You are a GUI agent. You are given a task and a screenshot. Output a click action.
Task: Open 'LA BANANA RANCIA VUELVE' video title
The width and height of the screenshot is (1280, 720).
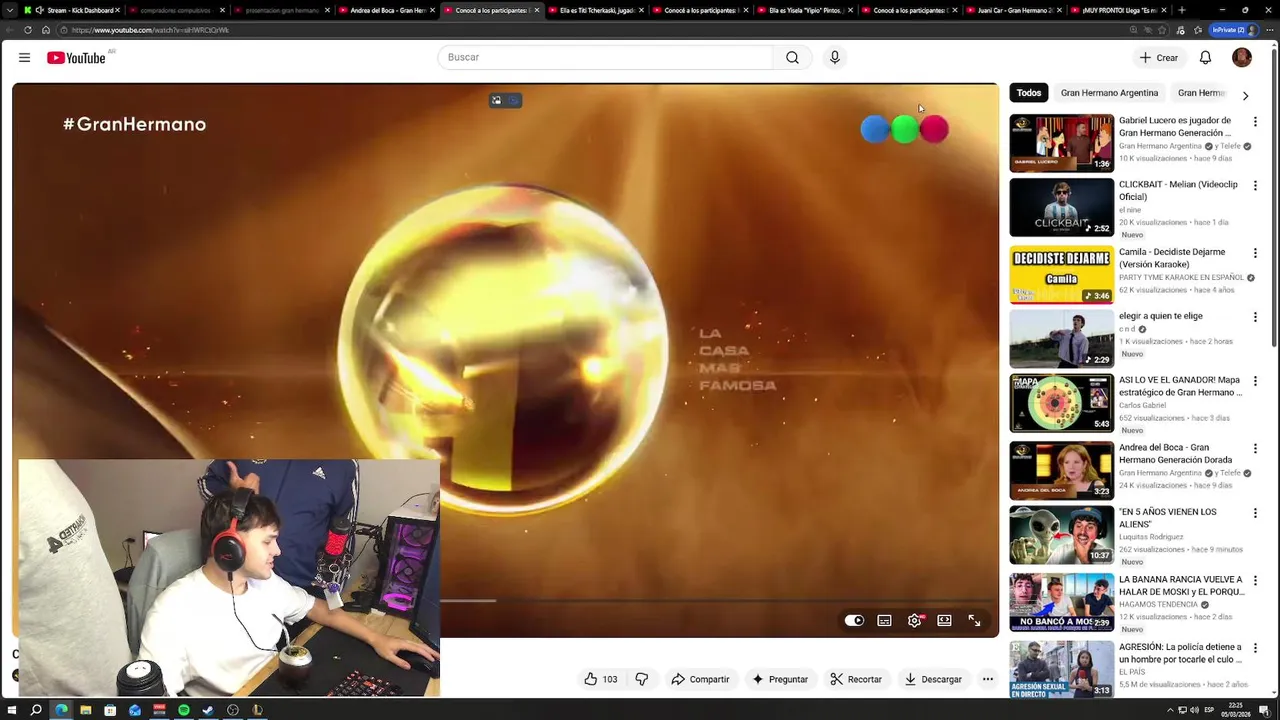pos(1182,586)
